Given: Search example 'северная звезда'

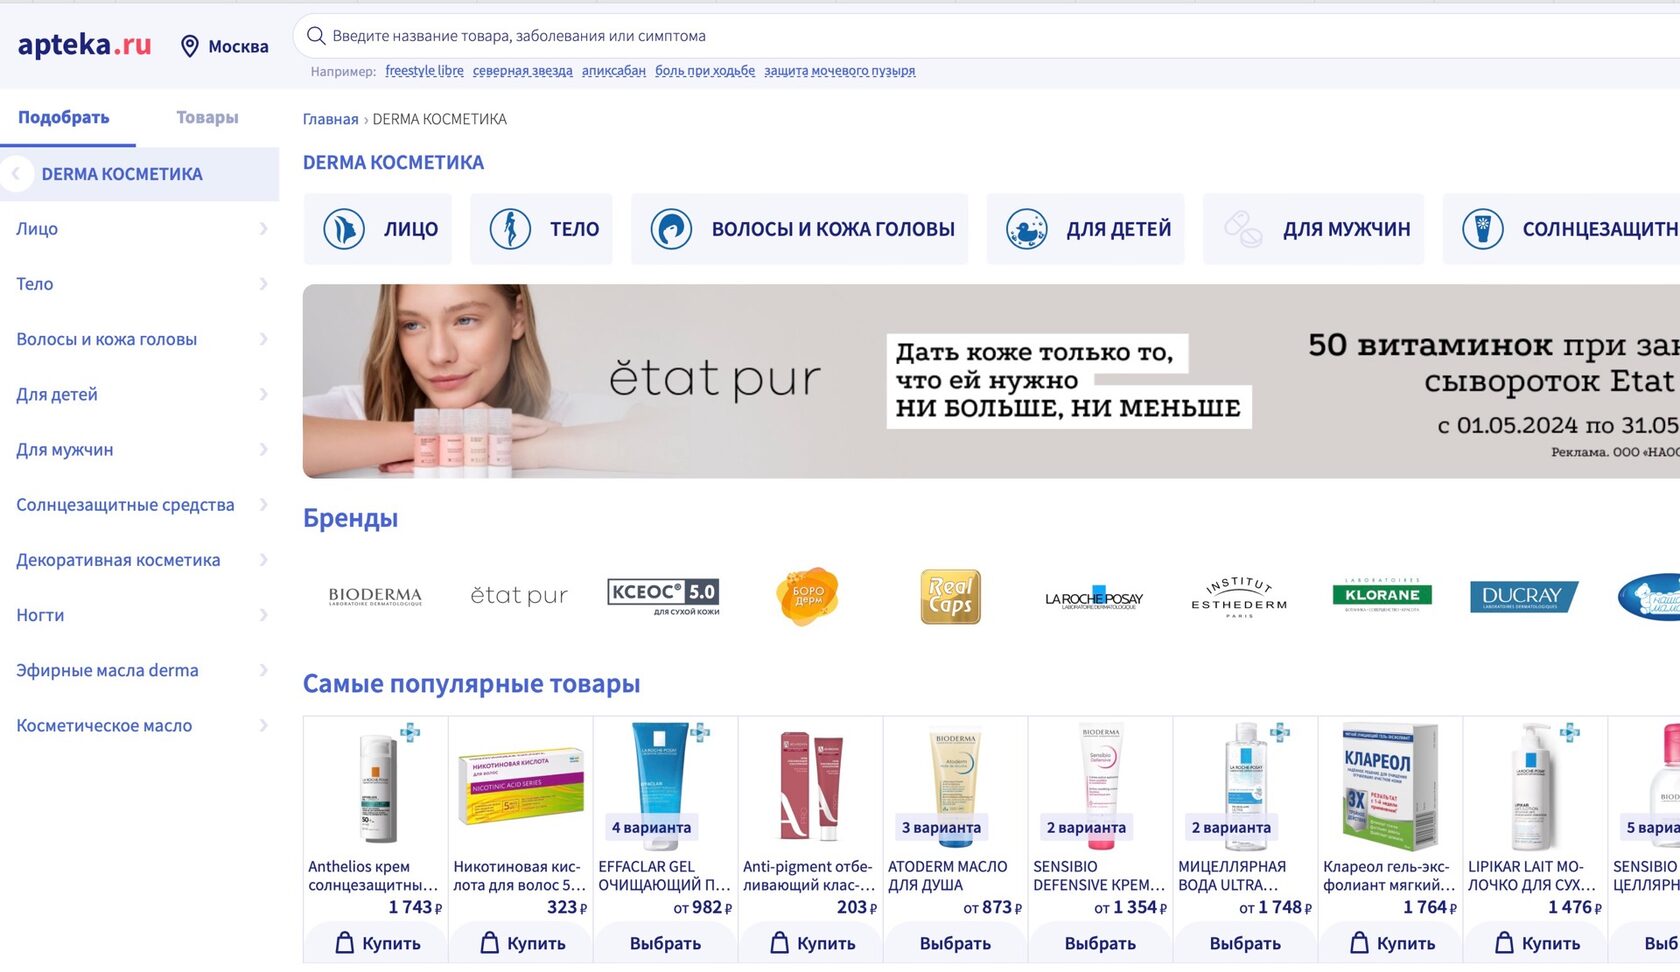Looking at the screenshot, I should click(x=522, y=71).
